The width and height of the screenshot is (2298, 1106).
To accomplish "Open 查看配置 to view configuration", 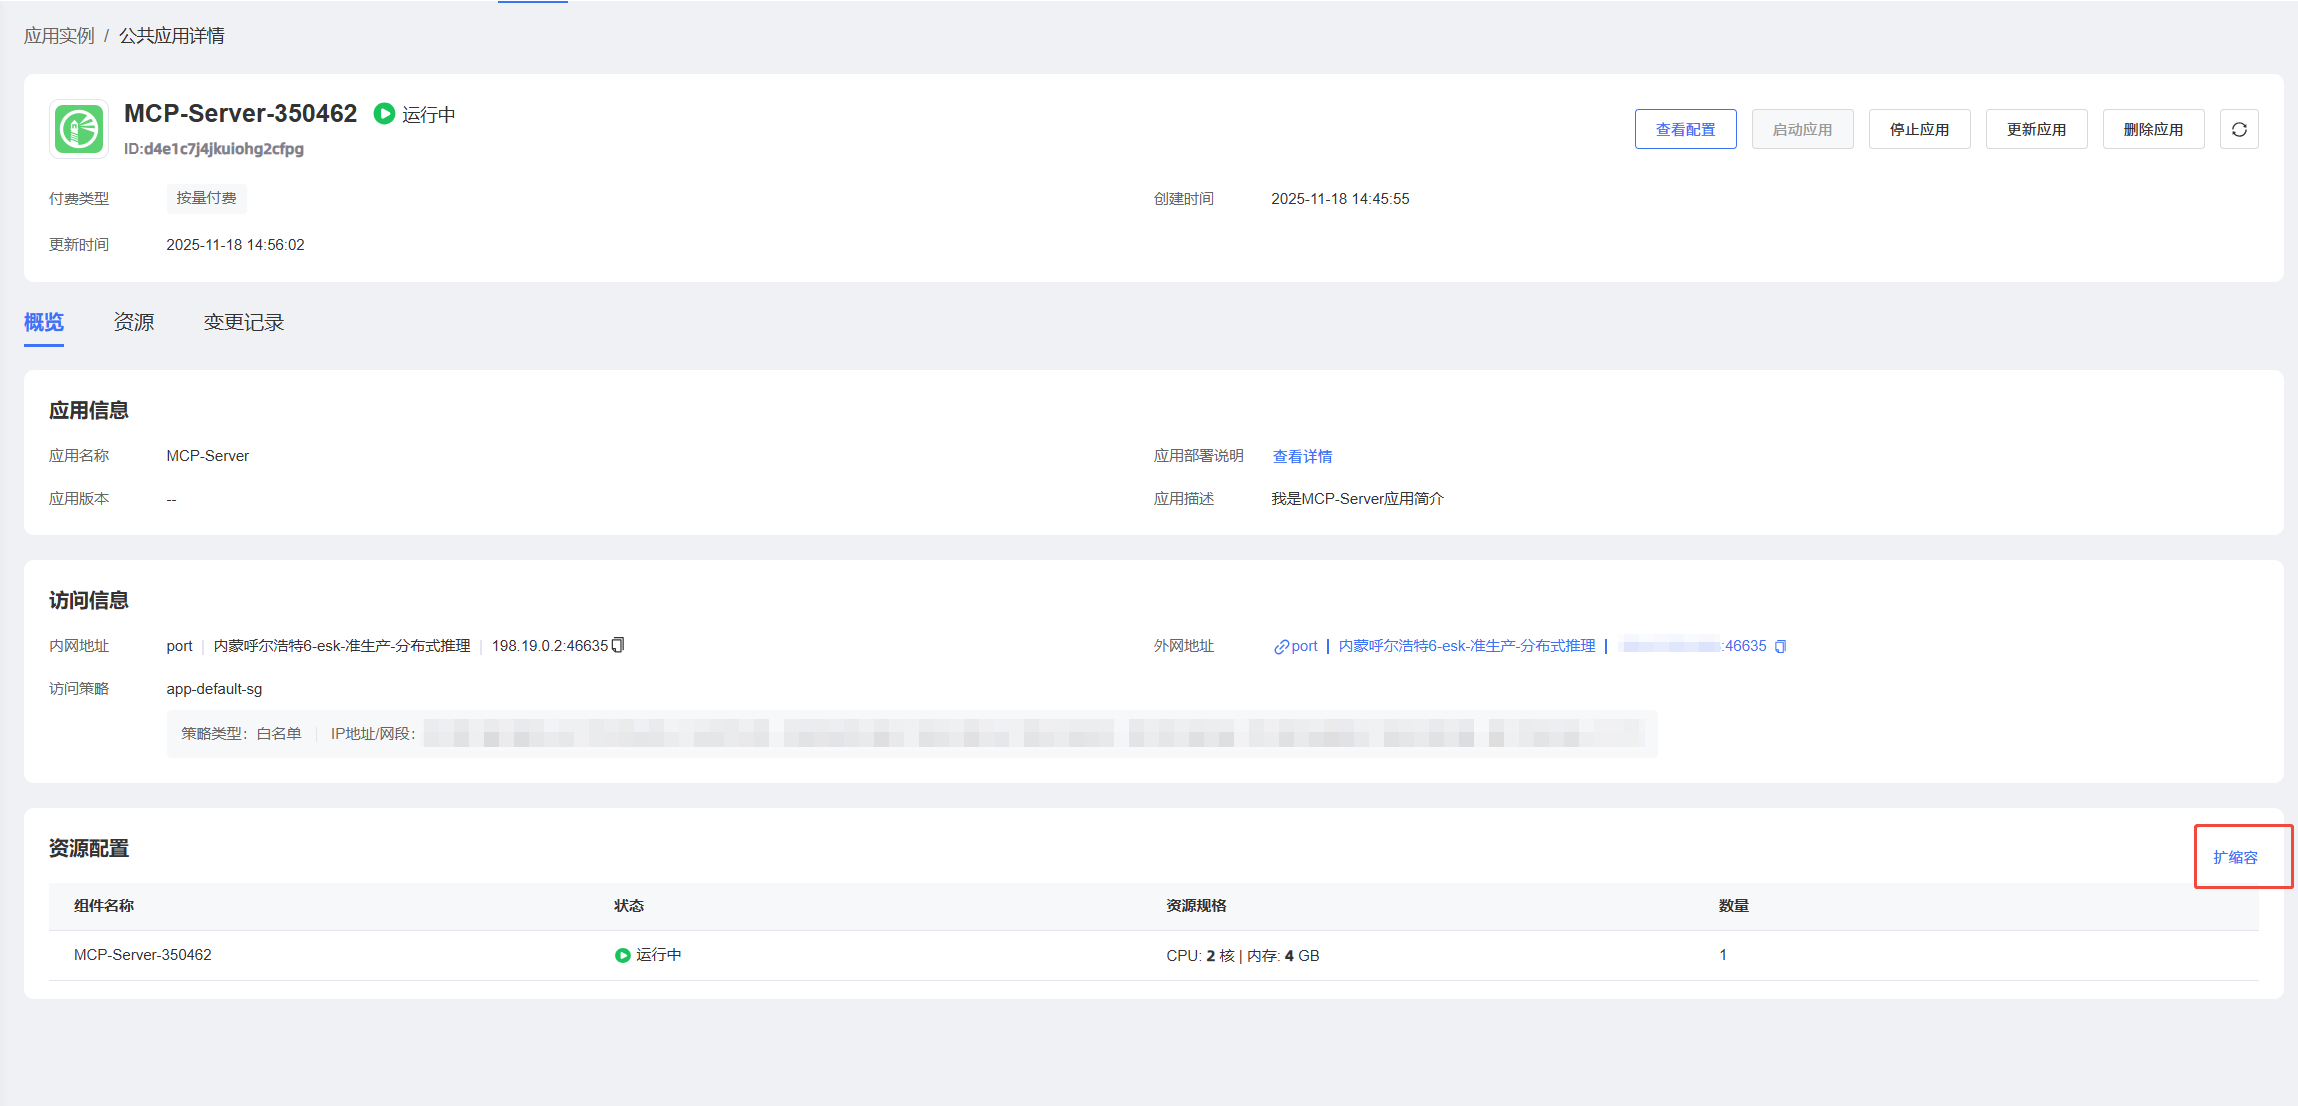I will click(1685, 130).
